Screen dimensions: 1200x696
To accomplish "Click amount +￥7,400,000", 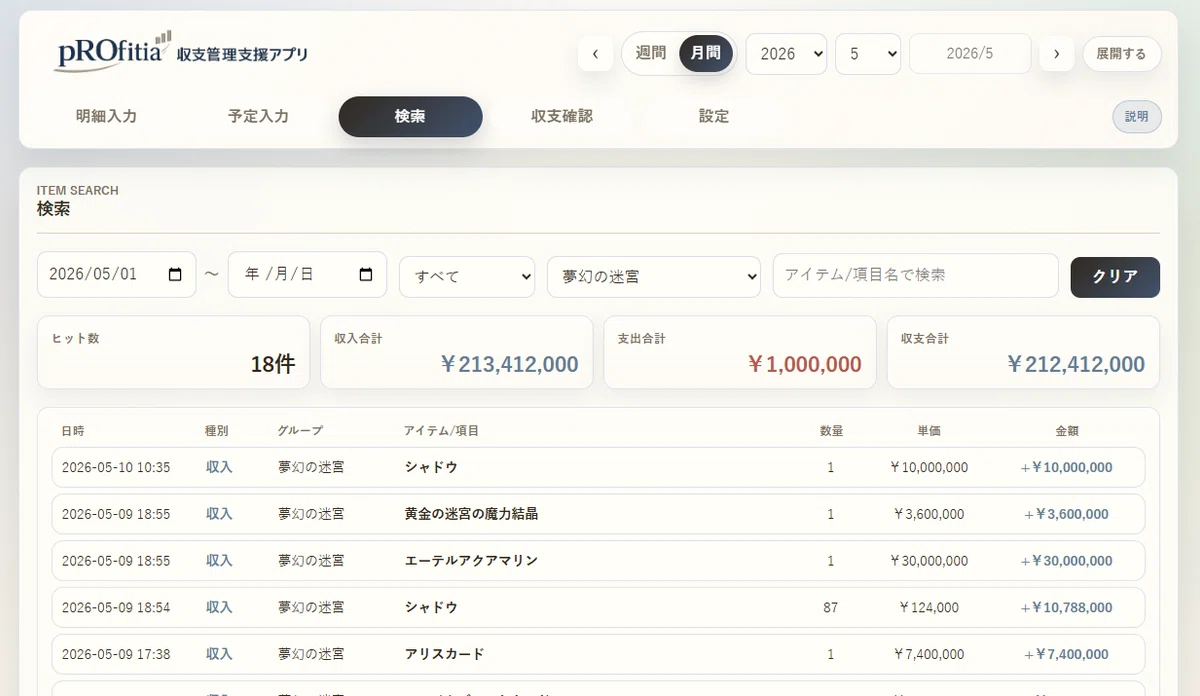I will click(1067, 654).
